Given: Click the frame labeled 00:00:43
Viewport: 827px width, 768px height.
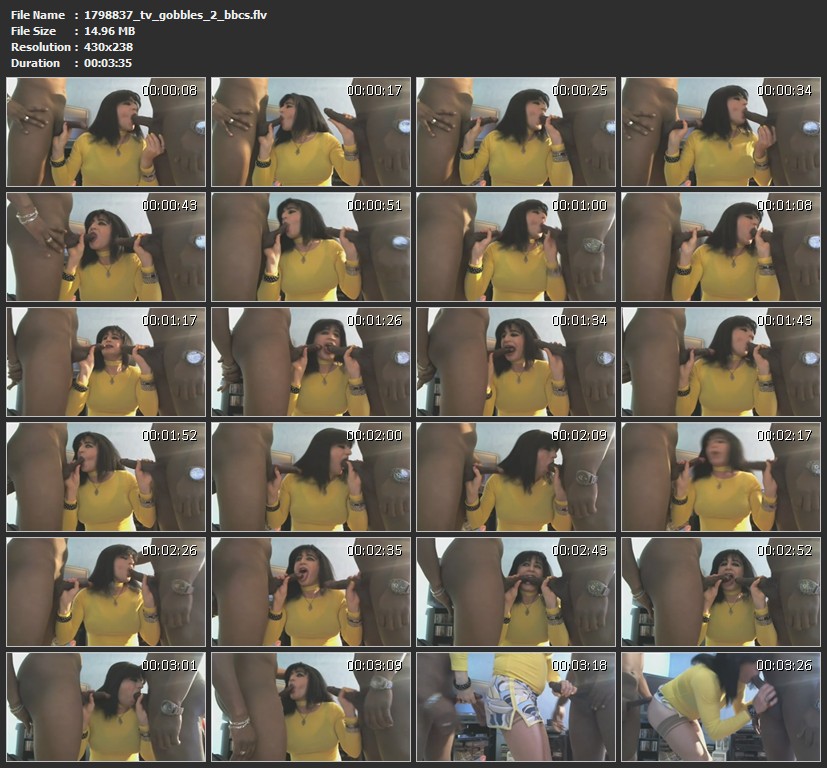Looking at the screenshot, I should point(106,247).
